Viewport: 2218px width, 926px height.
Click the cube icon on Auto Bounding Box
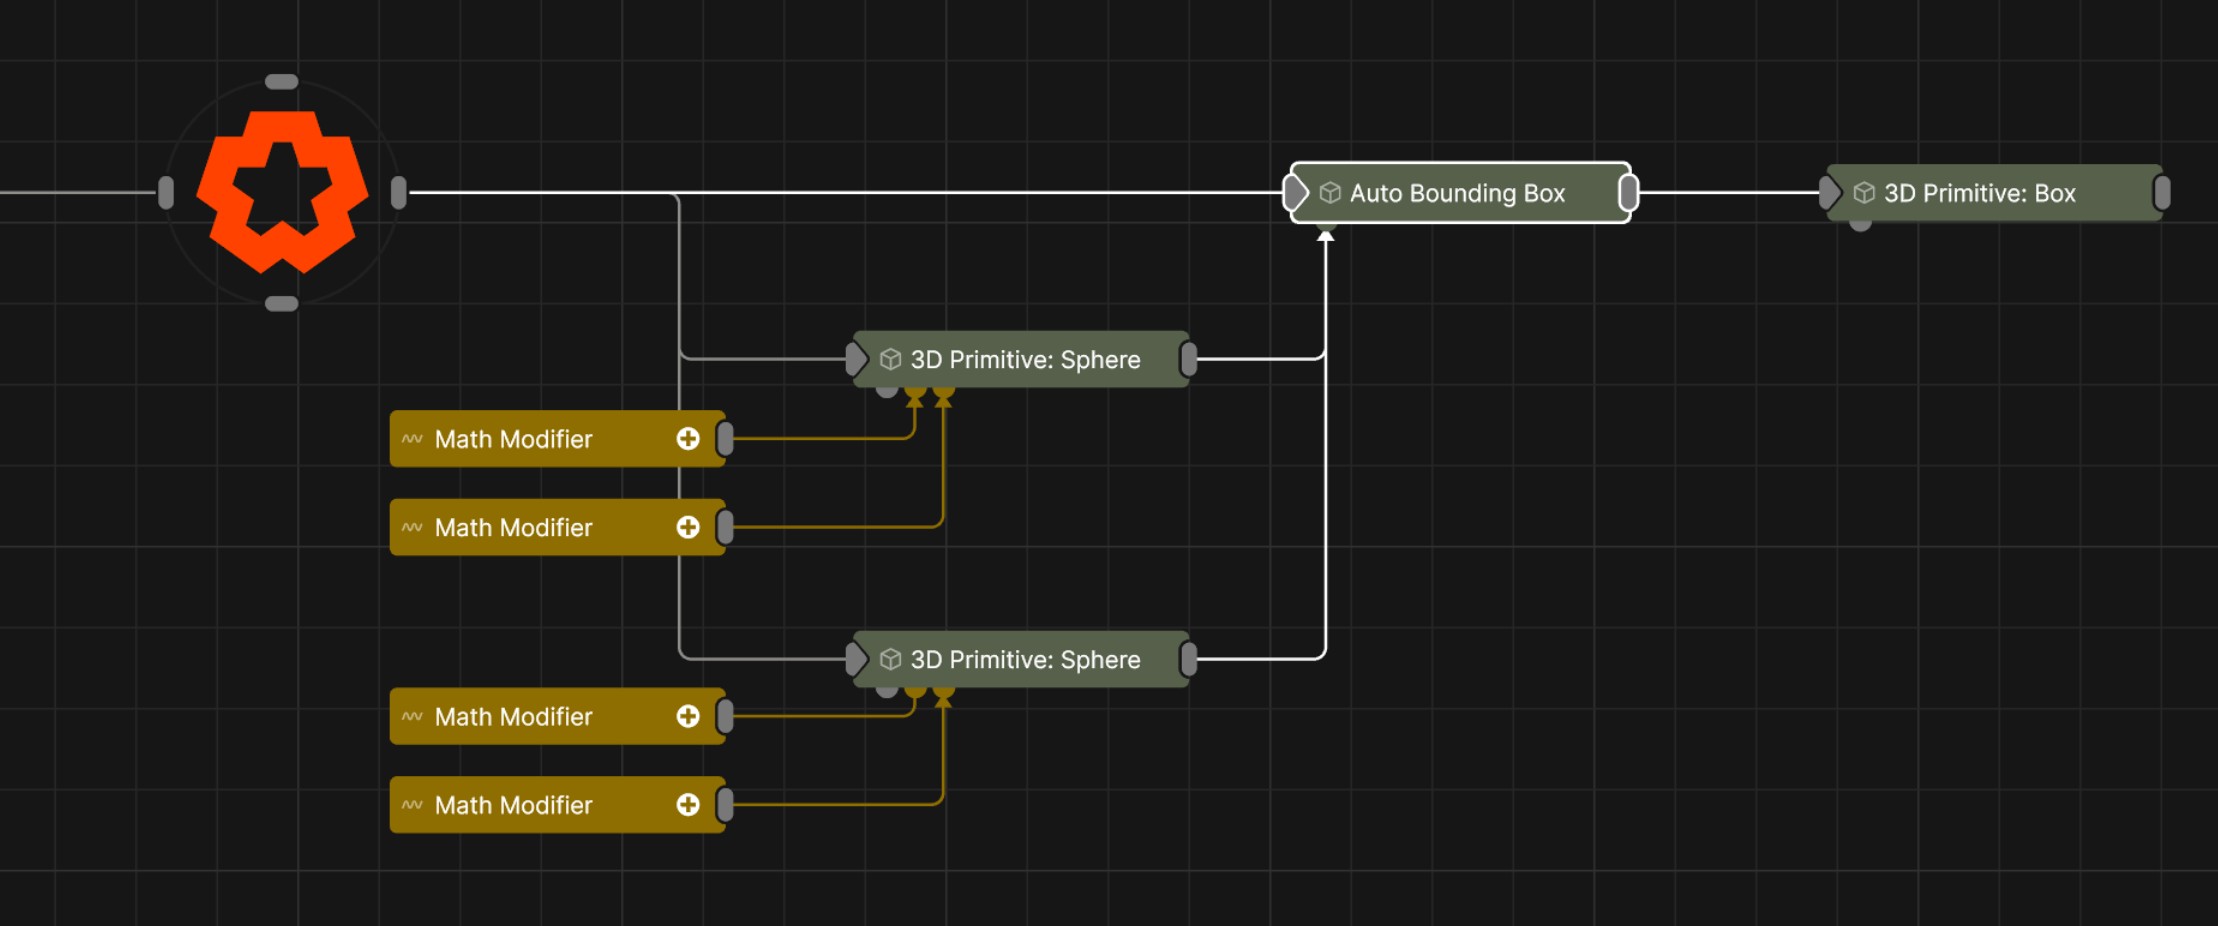tap(1330, 193)
